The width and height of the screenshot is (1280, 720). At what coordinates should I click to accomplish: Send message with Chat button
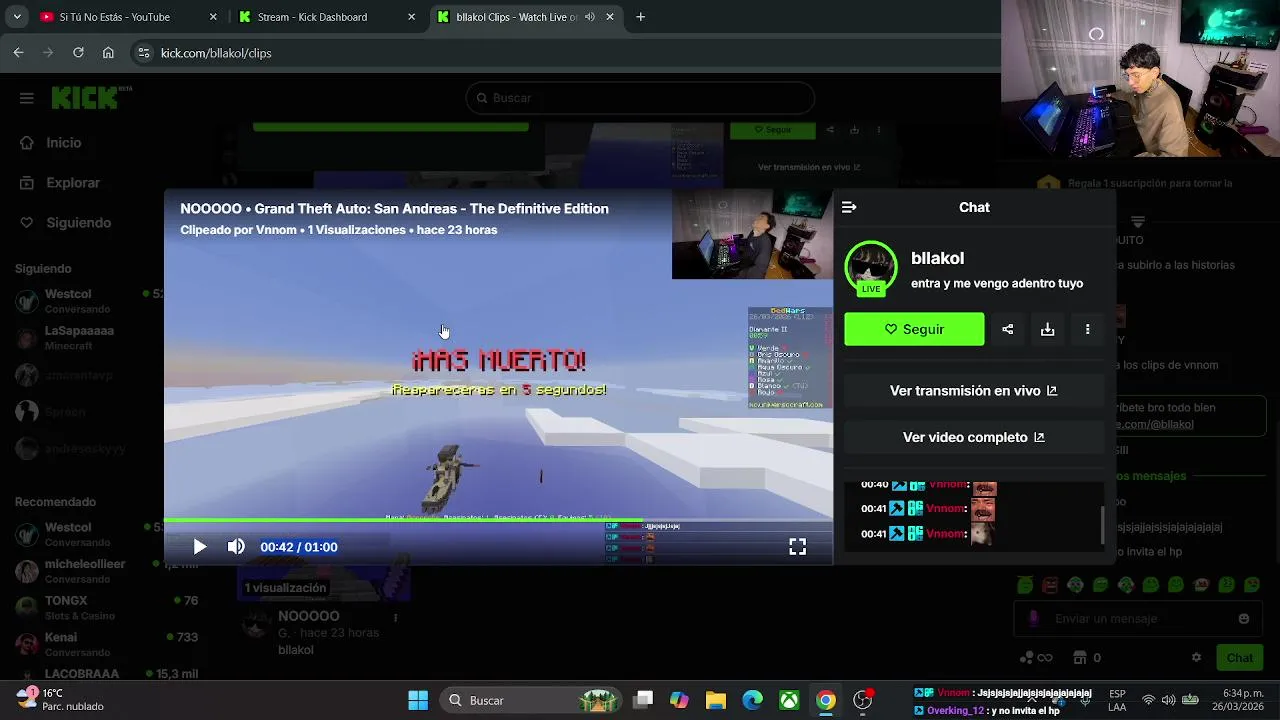1239,658
